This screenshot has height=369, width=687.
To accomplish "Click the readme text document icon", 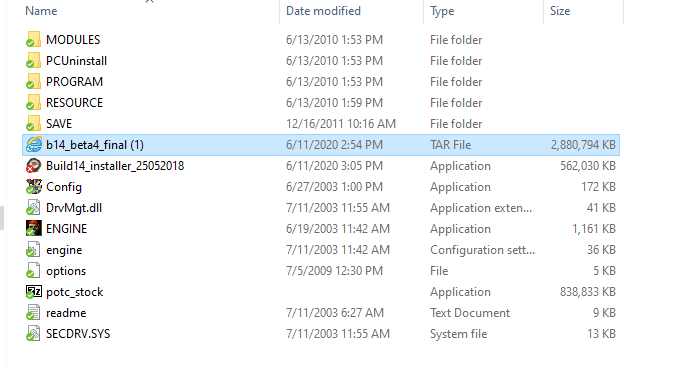I will pyautogui.click(x=33, y=313).
